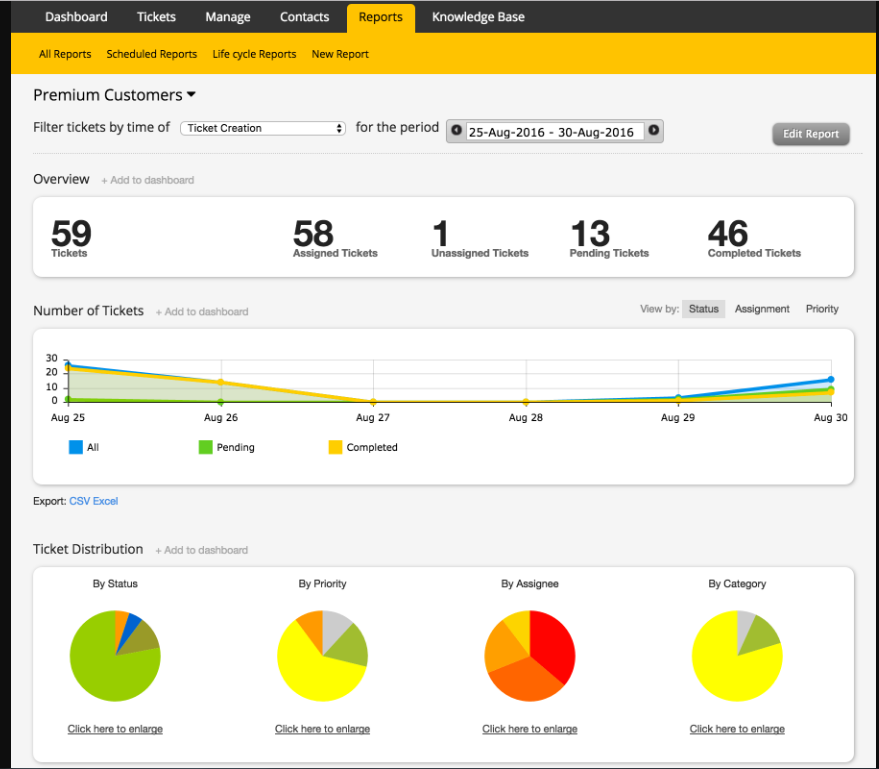Export the ticket data as CSV
This screenshot has height=769, width=879.
pyautogui.click(x=79, y=501)
